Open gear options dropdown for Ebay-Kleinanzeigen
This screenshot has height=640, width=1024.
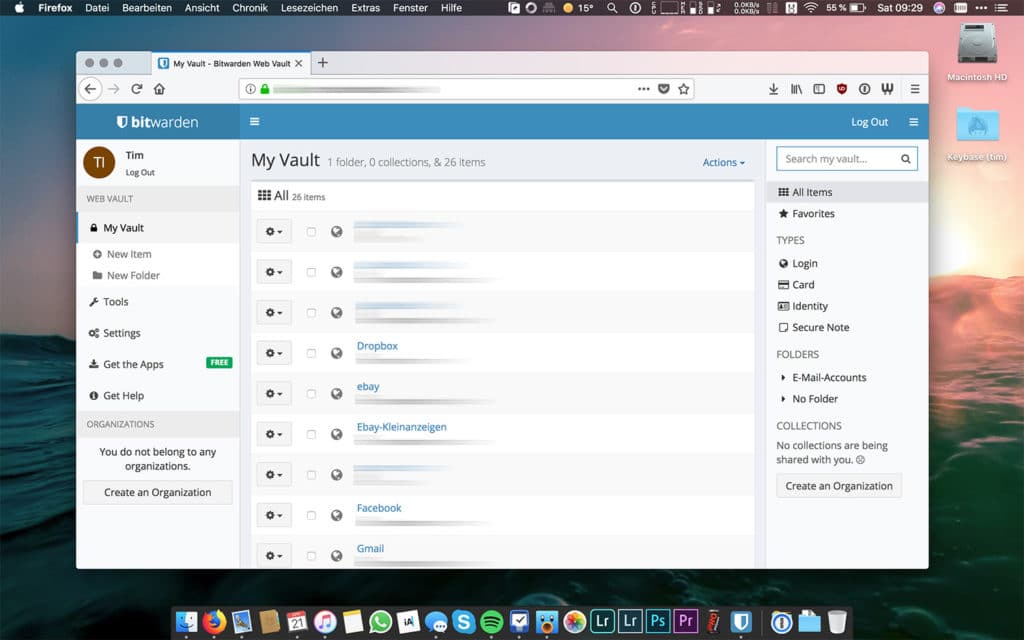(274, 434)
